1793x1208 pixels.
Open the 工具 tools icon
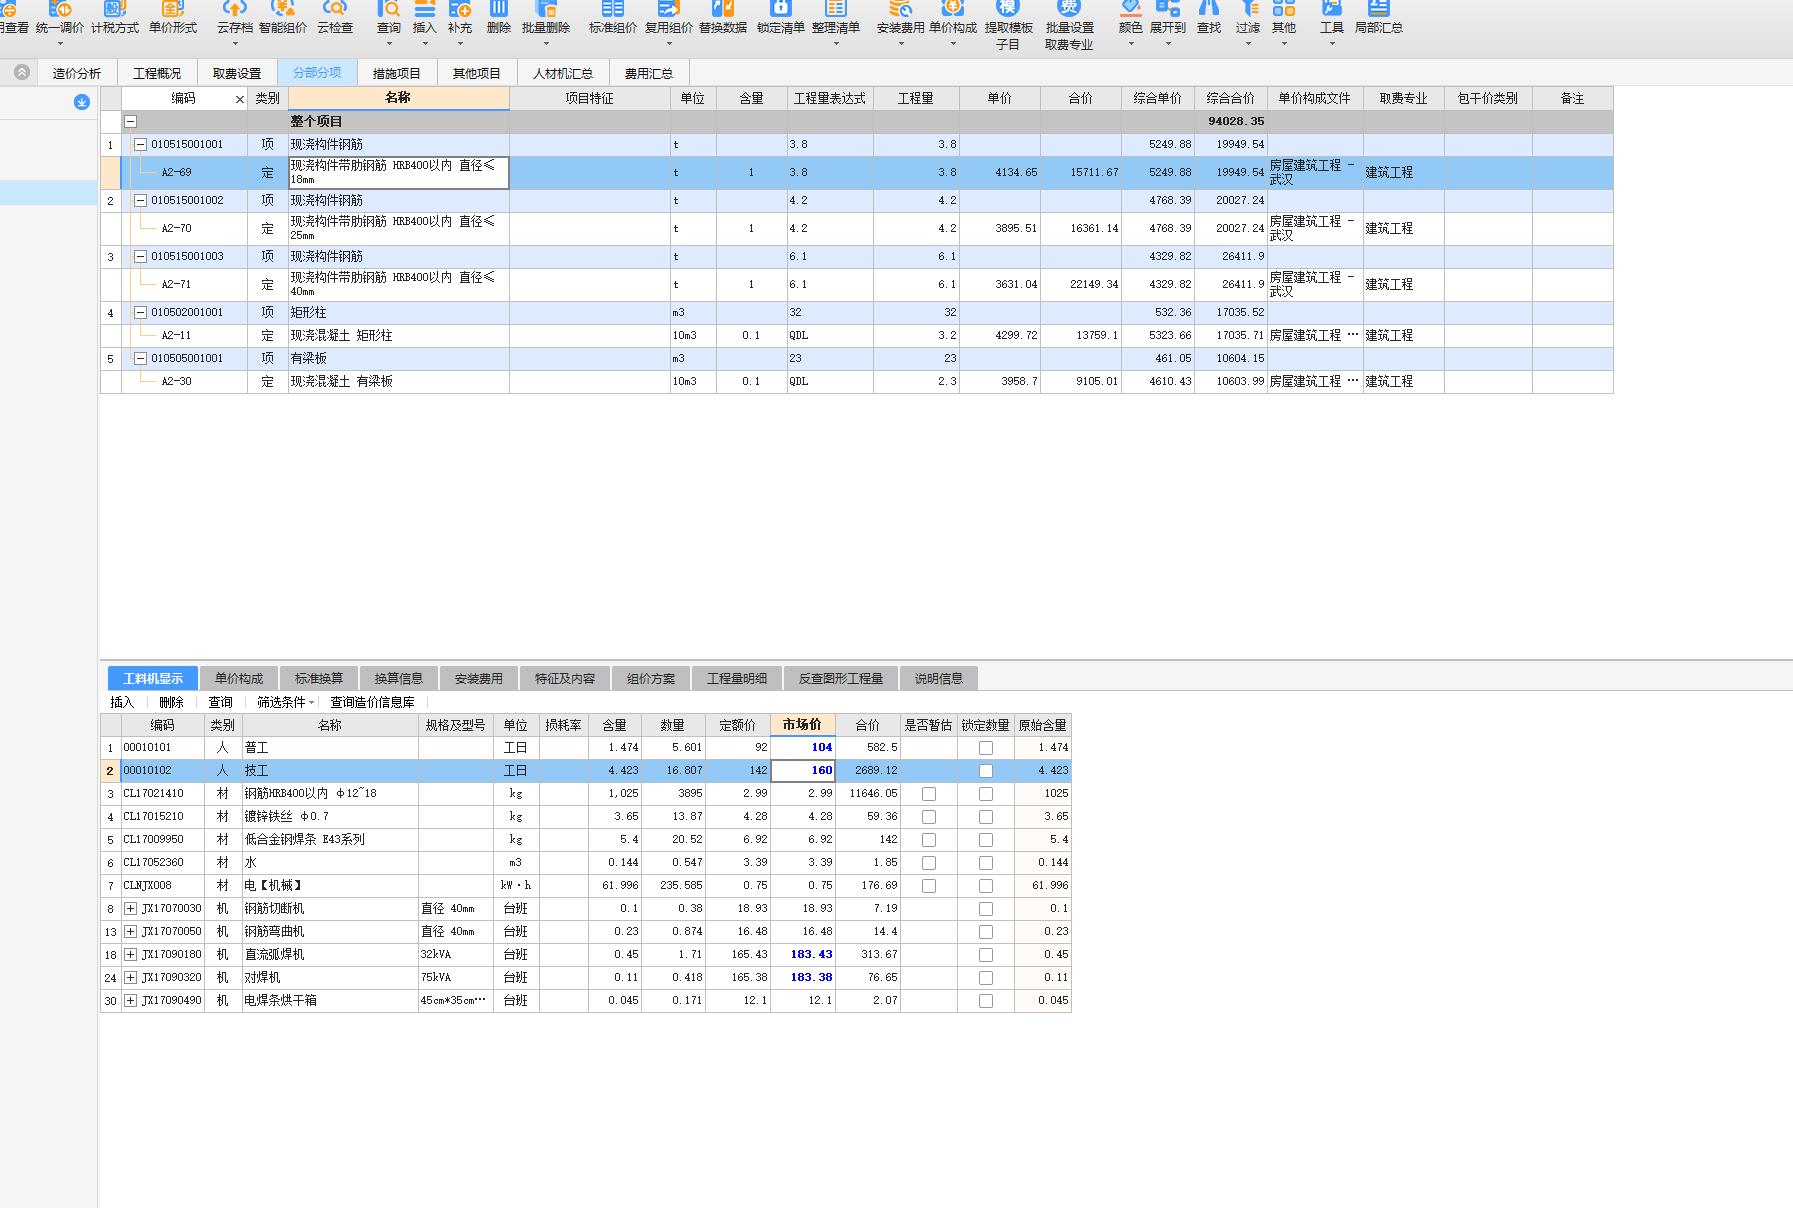pos(1332,18)
